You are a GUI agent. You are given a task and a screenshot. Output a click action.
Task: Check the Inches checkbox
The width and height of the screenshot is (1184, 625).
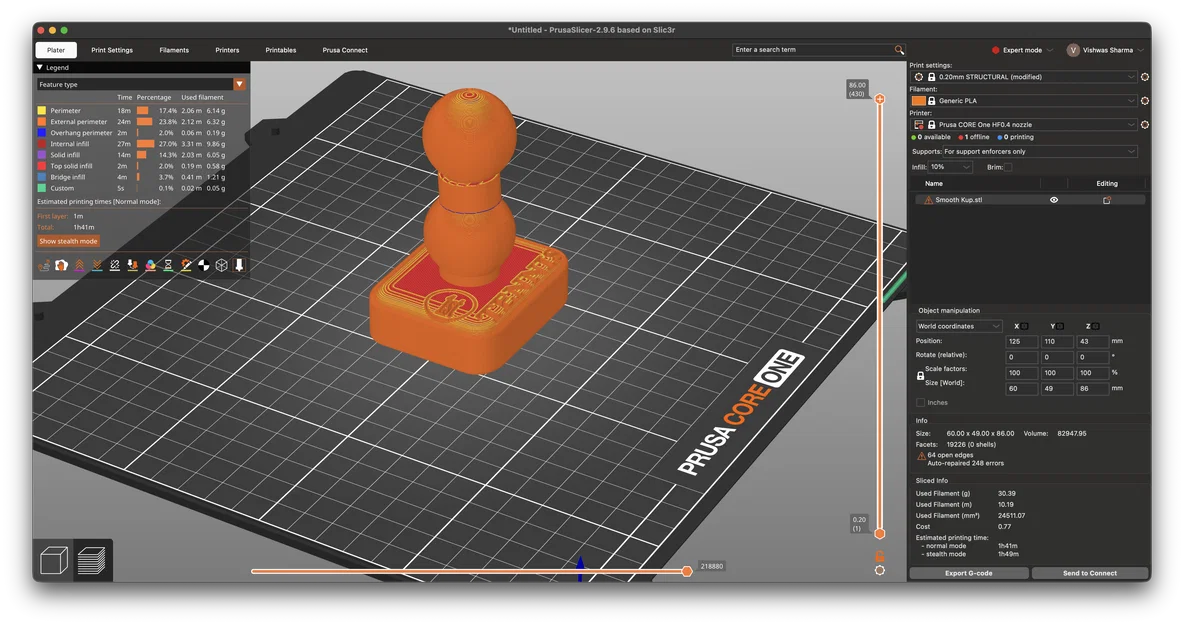tap(920, 402)
